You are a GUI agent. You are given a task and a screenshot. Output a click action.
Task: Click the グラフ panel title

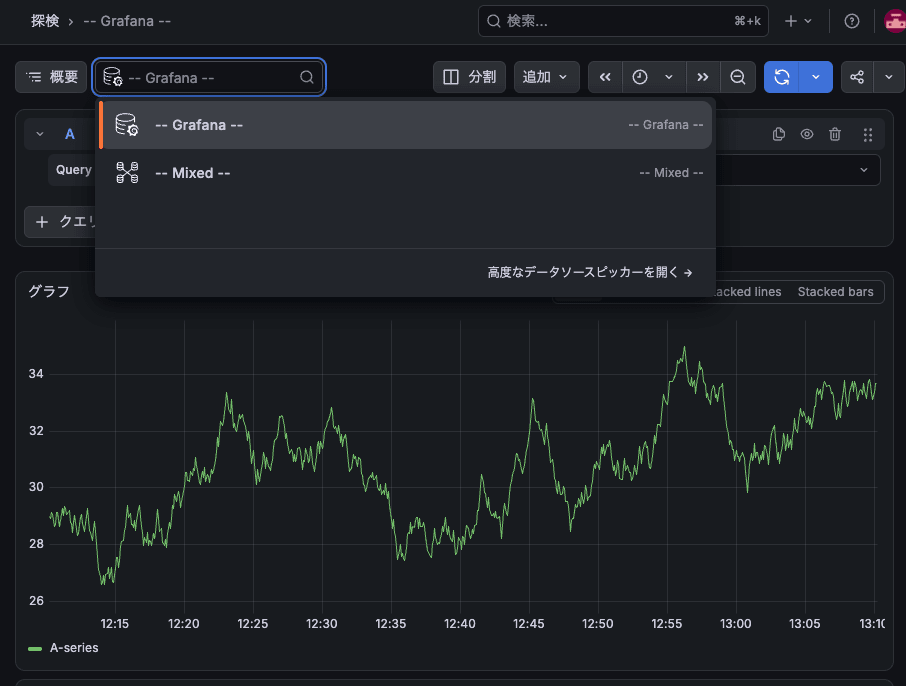click(49, 291)
